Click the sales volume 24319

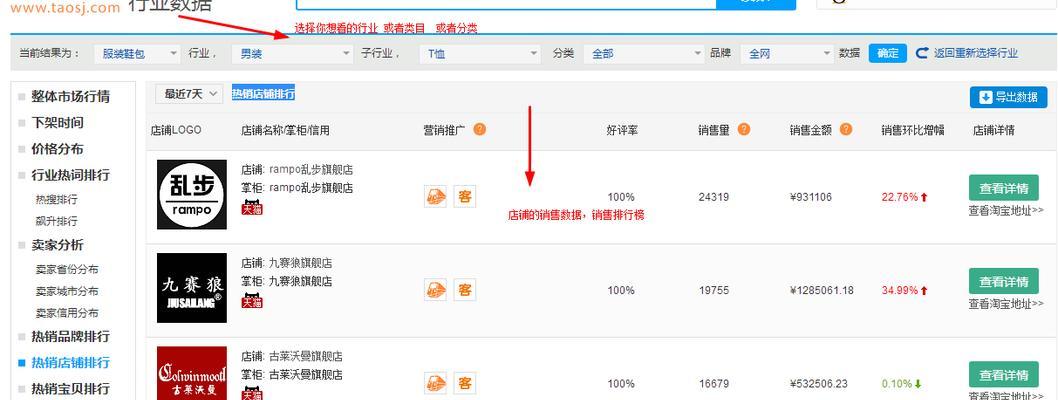click(x=714, y=198)
